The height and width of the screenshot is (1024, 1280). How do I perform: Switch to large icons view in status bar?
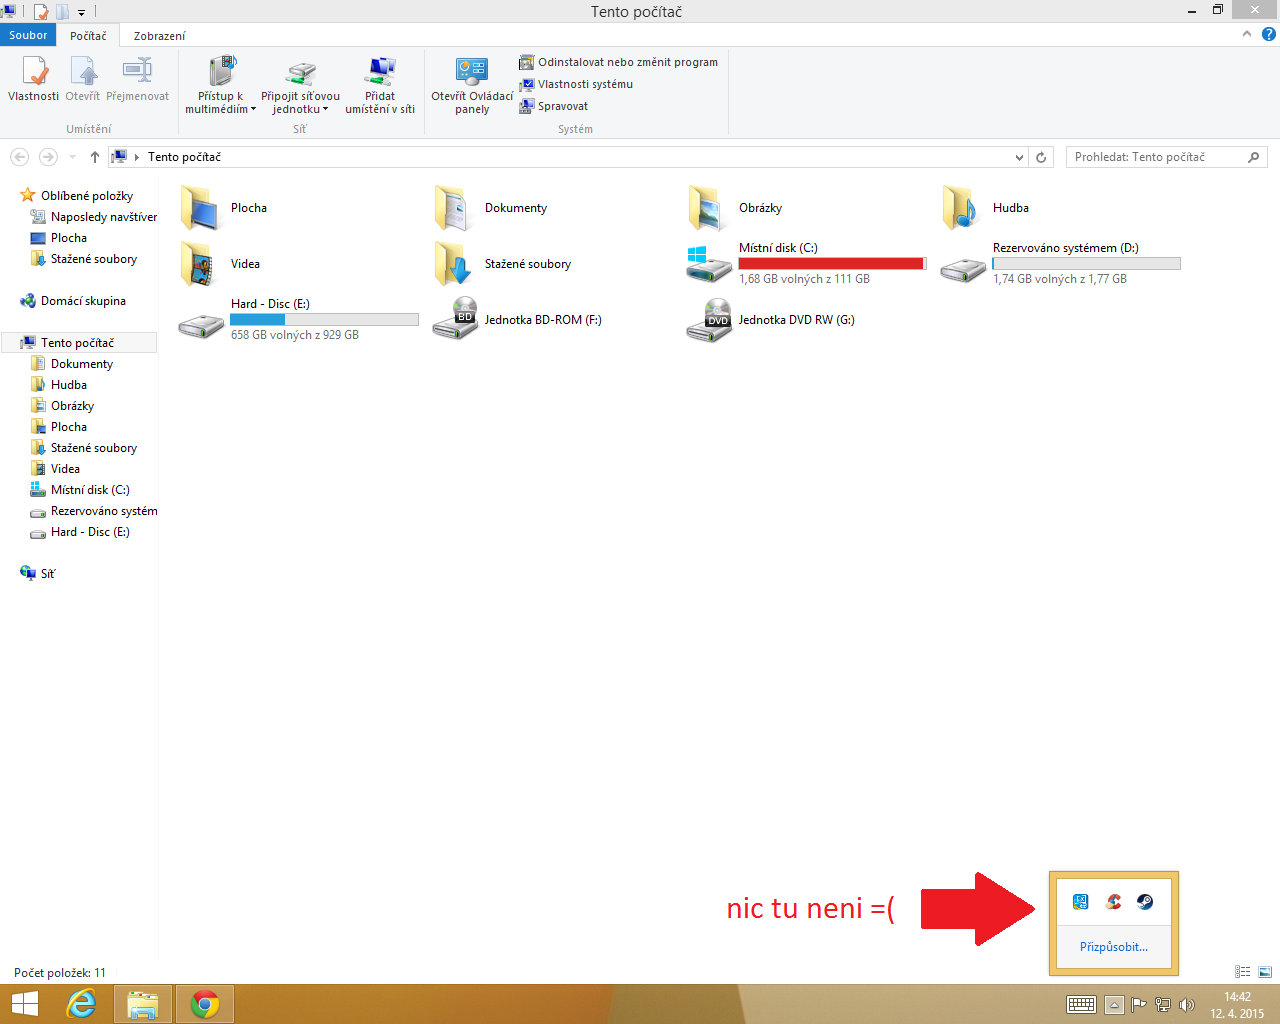1265,972
